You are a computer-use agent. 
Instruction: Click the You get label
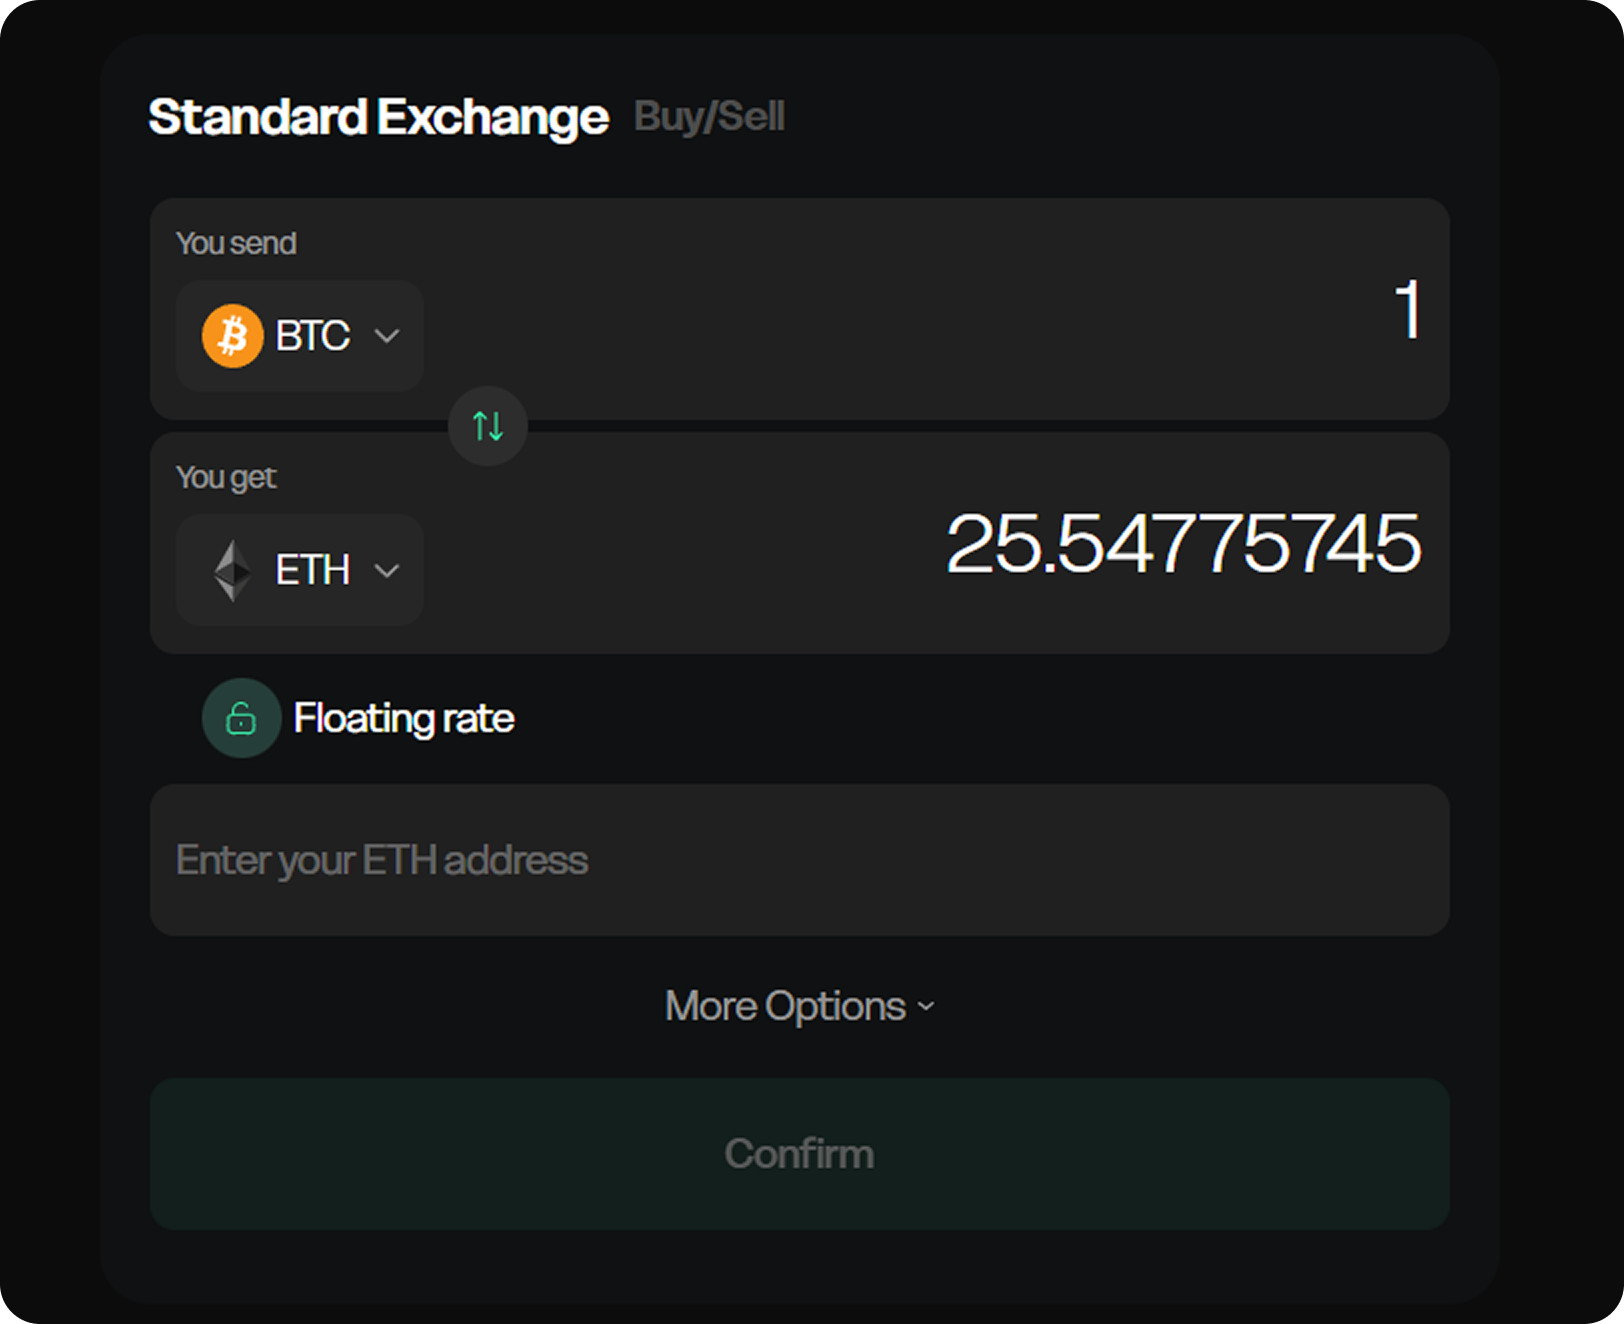226,477
